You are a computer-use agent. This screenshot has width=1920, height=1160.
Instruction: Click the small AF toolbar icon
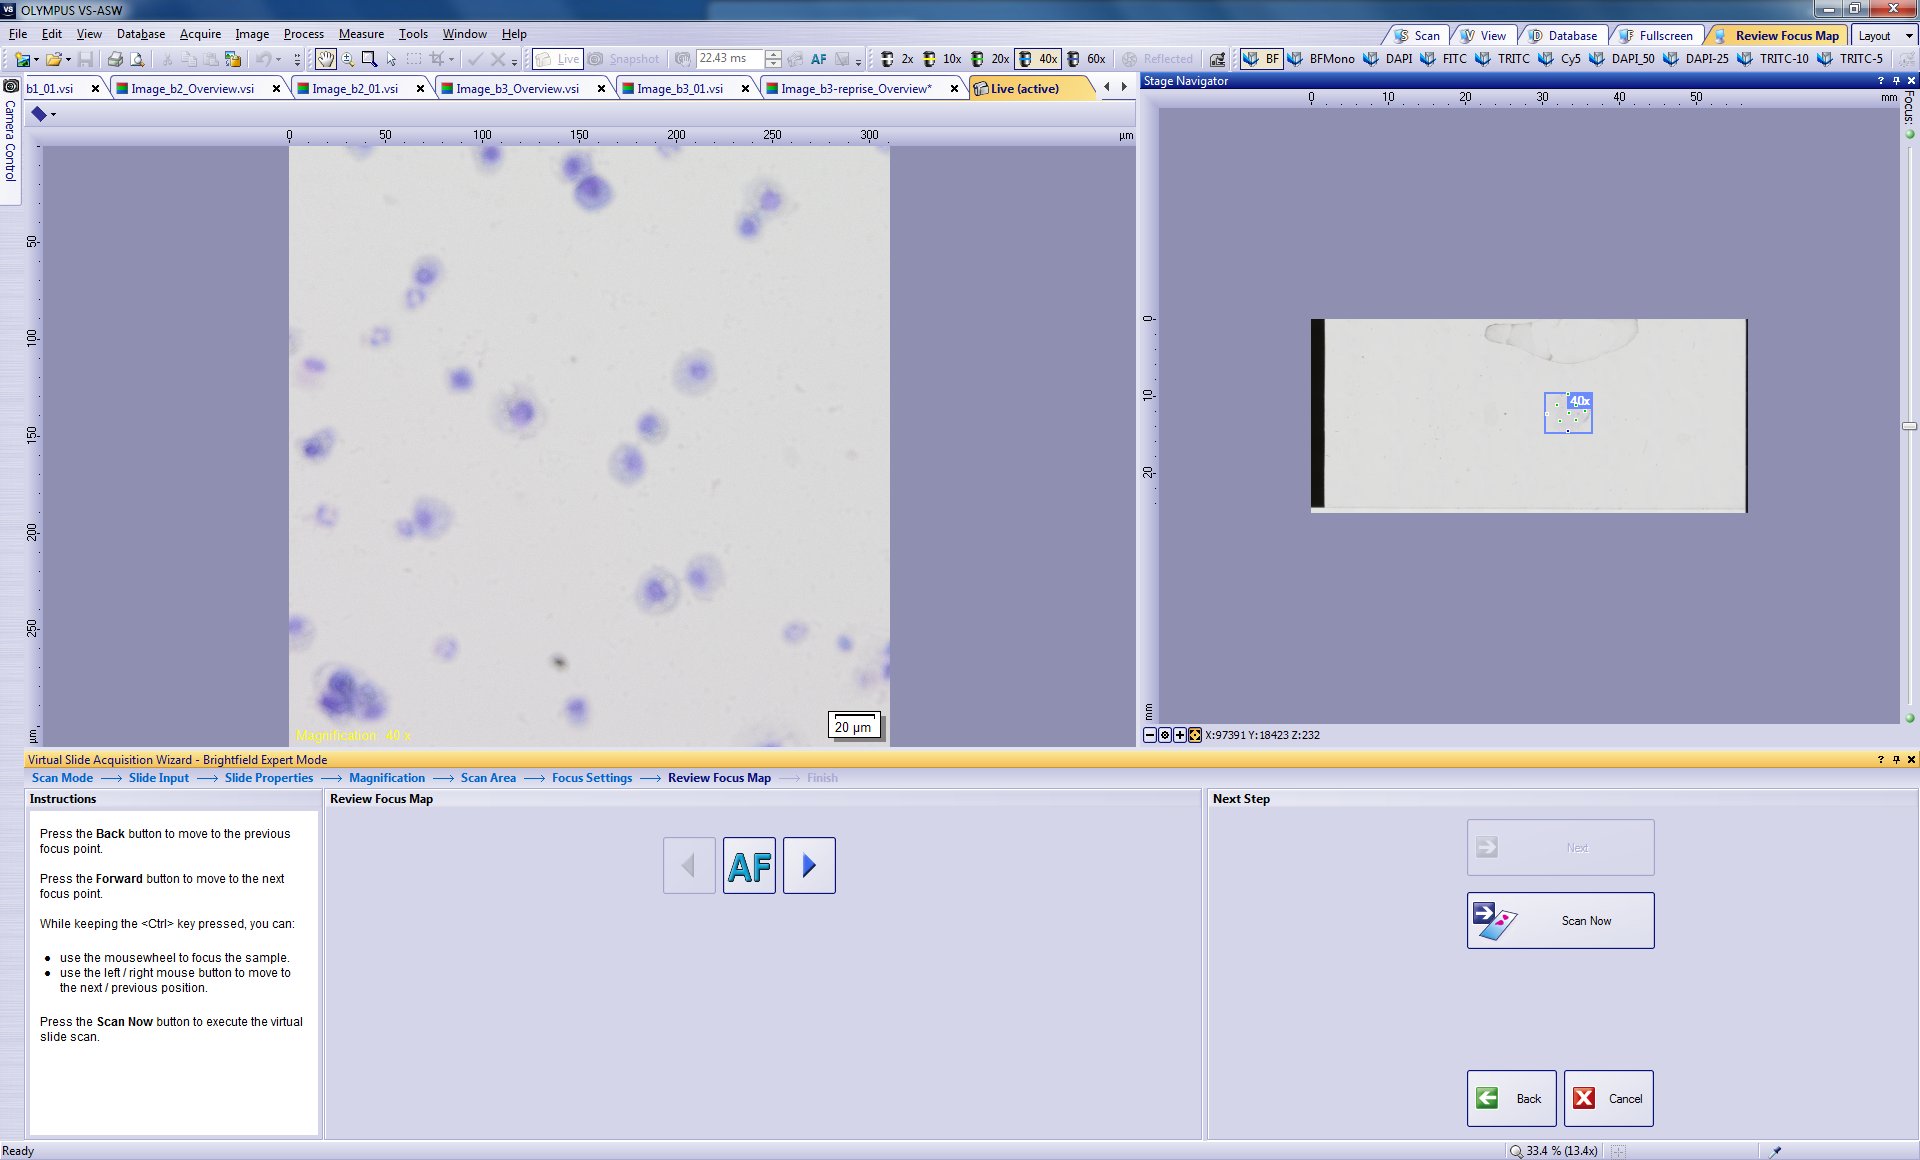click(x=818, y=59)
